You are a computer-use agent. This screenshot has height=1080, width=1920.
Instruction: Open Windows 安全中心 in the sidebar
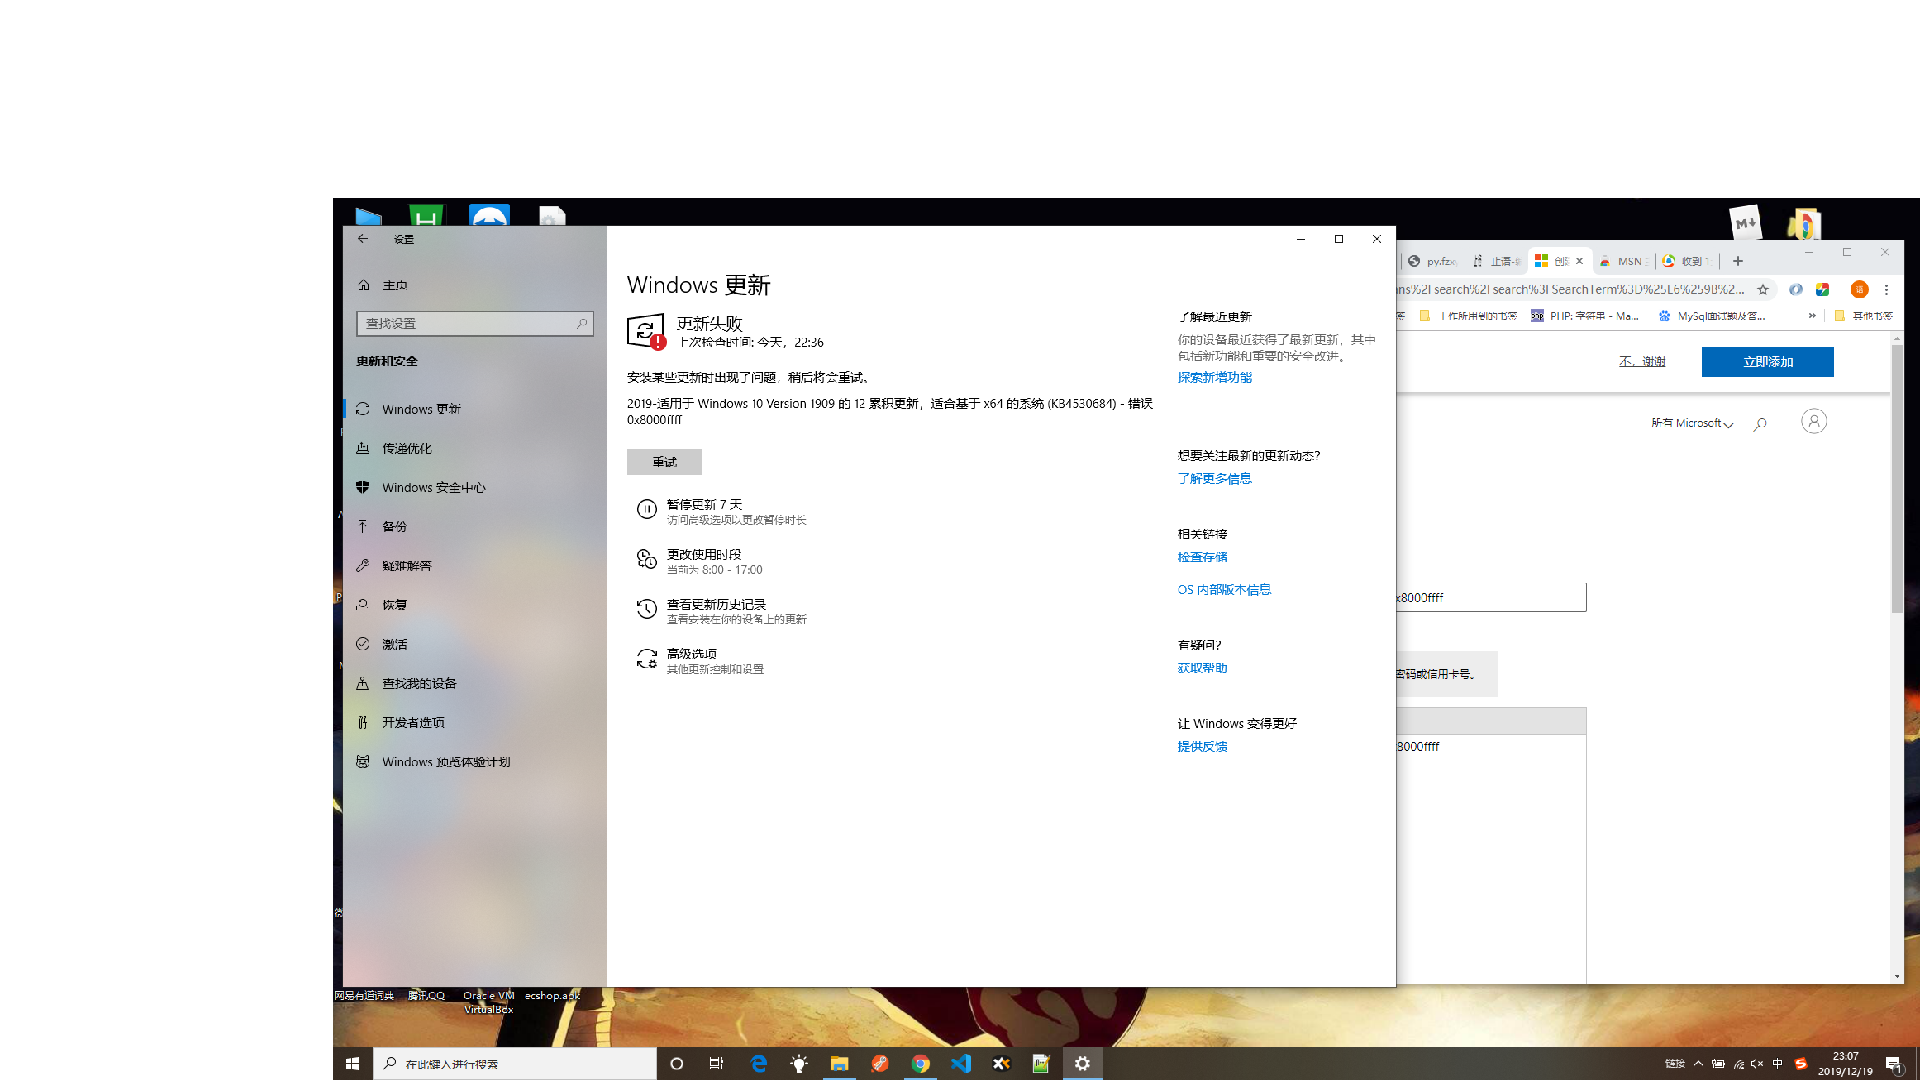[x=475, y=487]
